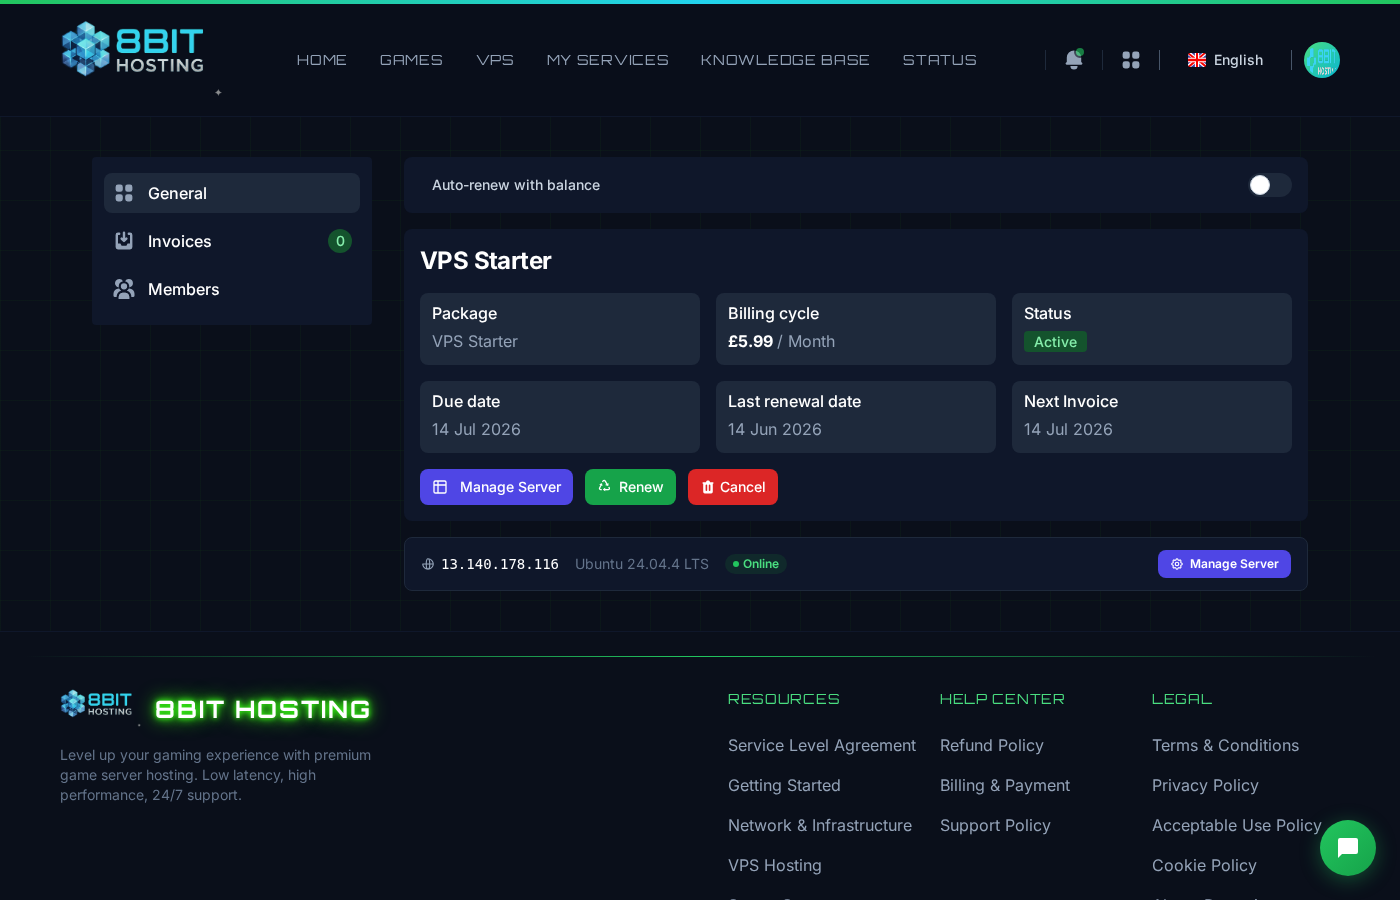Viewport: 1400px width, 900px height.
Task: Open the Service Level Agreement link
Action: pos(822,745)
